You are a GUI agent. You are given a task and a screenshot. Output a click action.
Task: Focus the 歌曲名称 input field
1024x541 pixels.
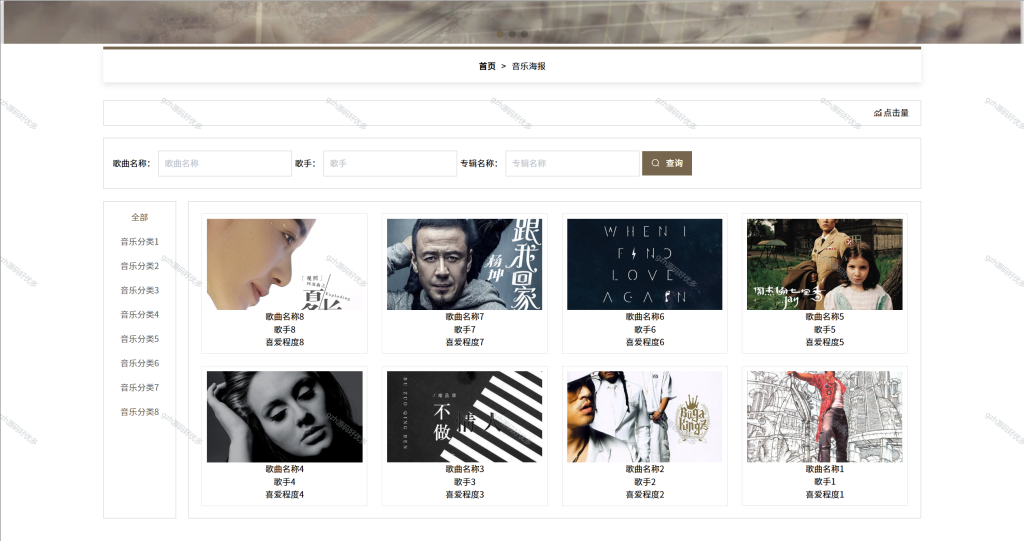coord(225,163)
